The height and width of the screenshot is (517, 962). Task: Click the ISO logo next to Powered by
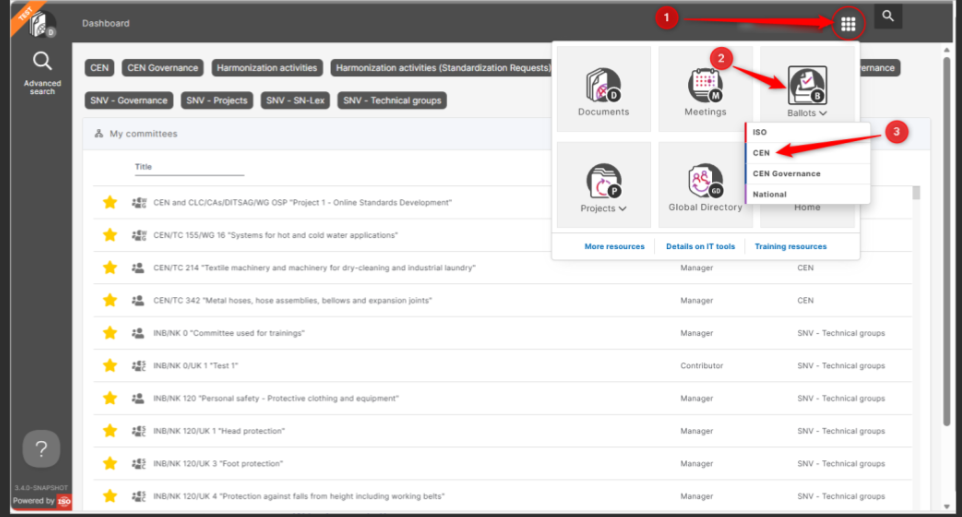(64, 501)
